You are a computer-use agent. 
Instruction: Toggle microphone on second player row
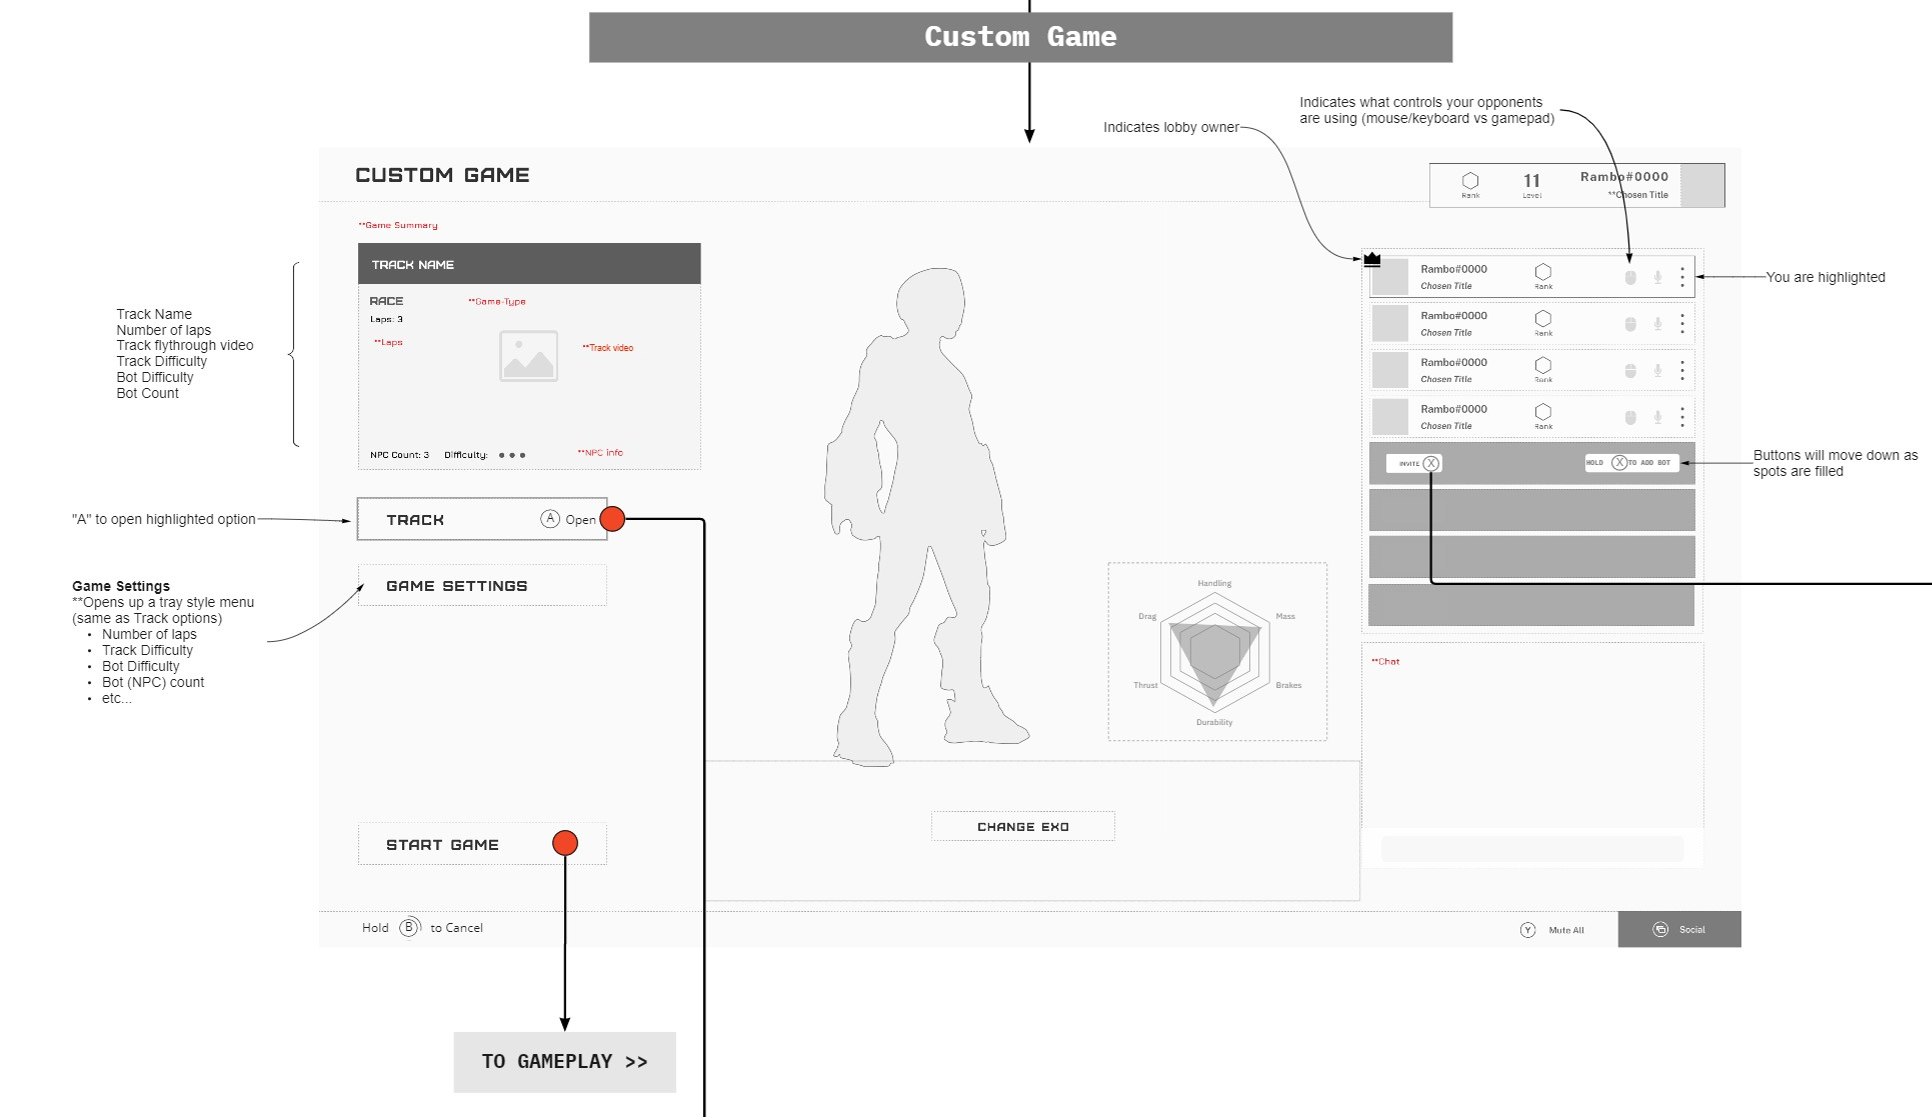(1657, 324)
